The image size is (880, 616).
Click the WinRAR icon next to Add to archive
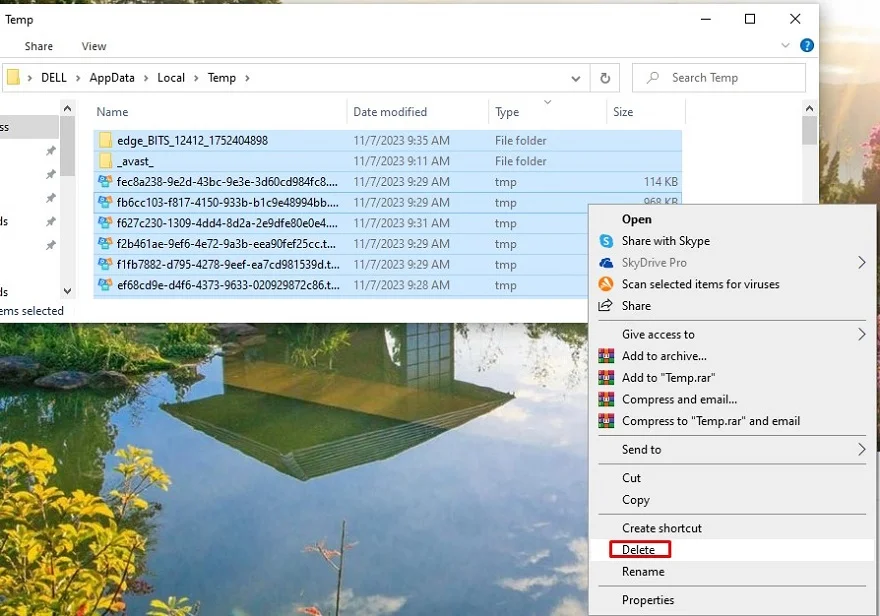click(x=605, y=356)
